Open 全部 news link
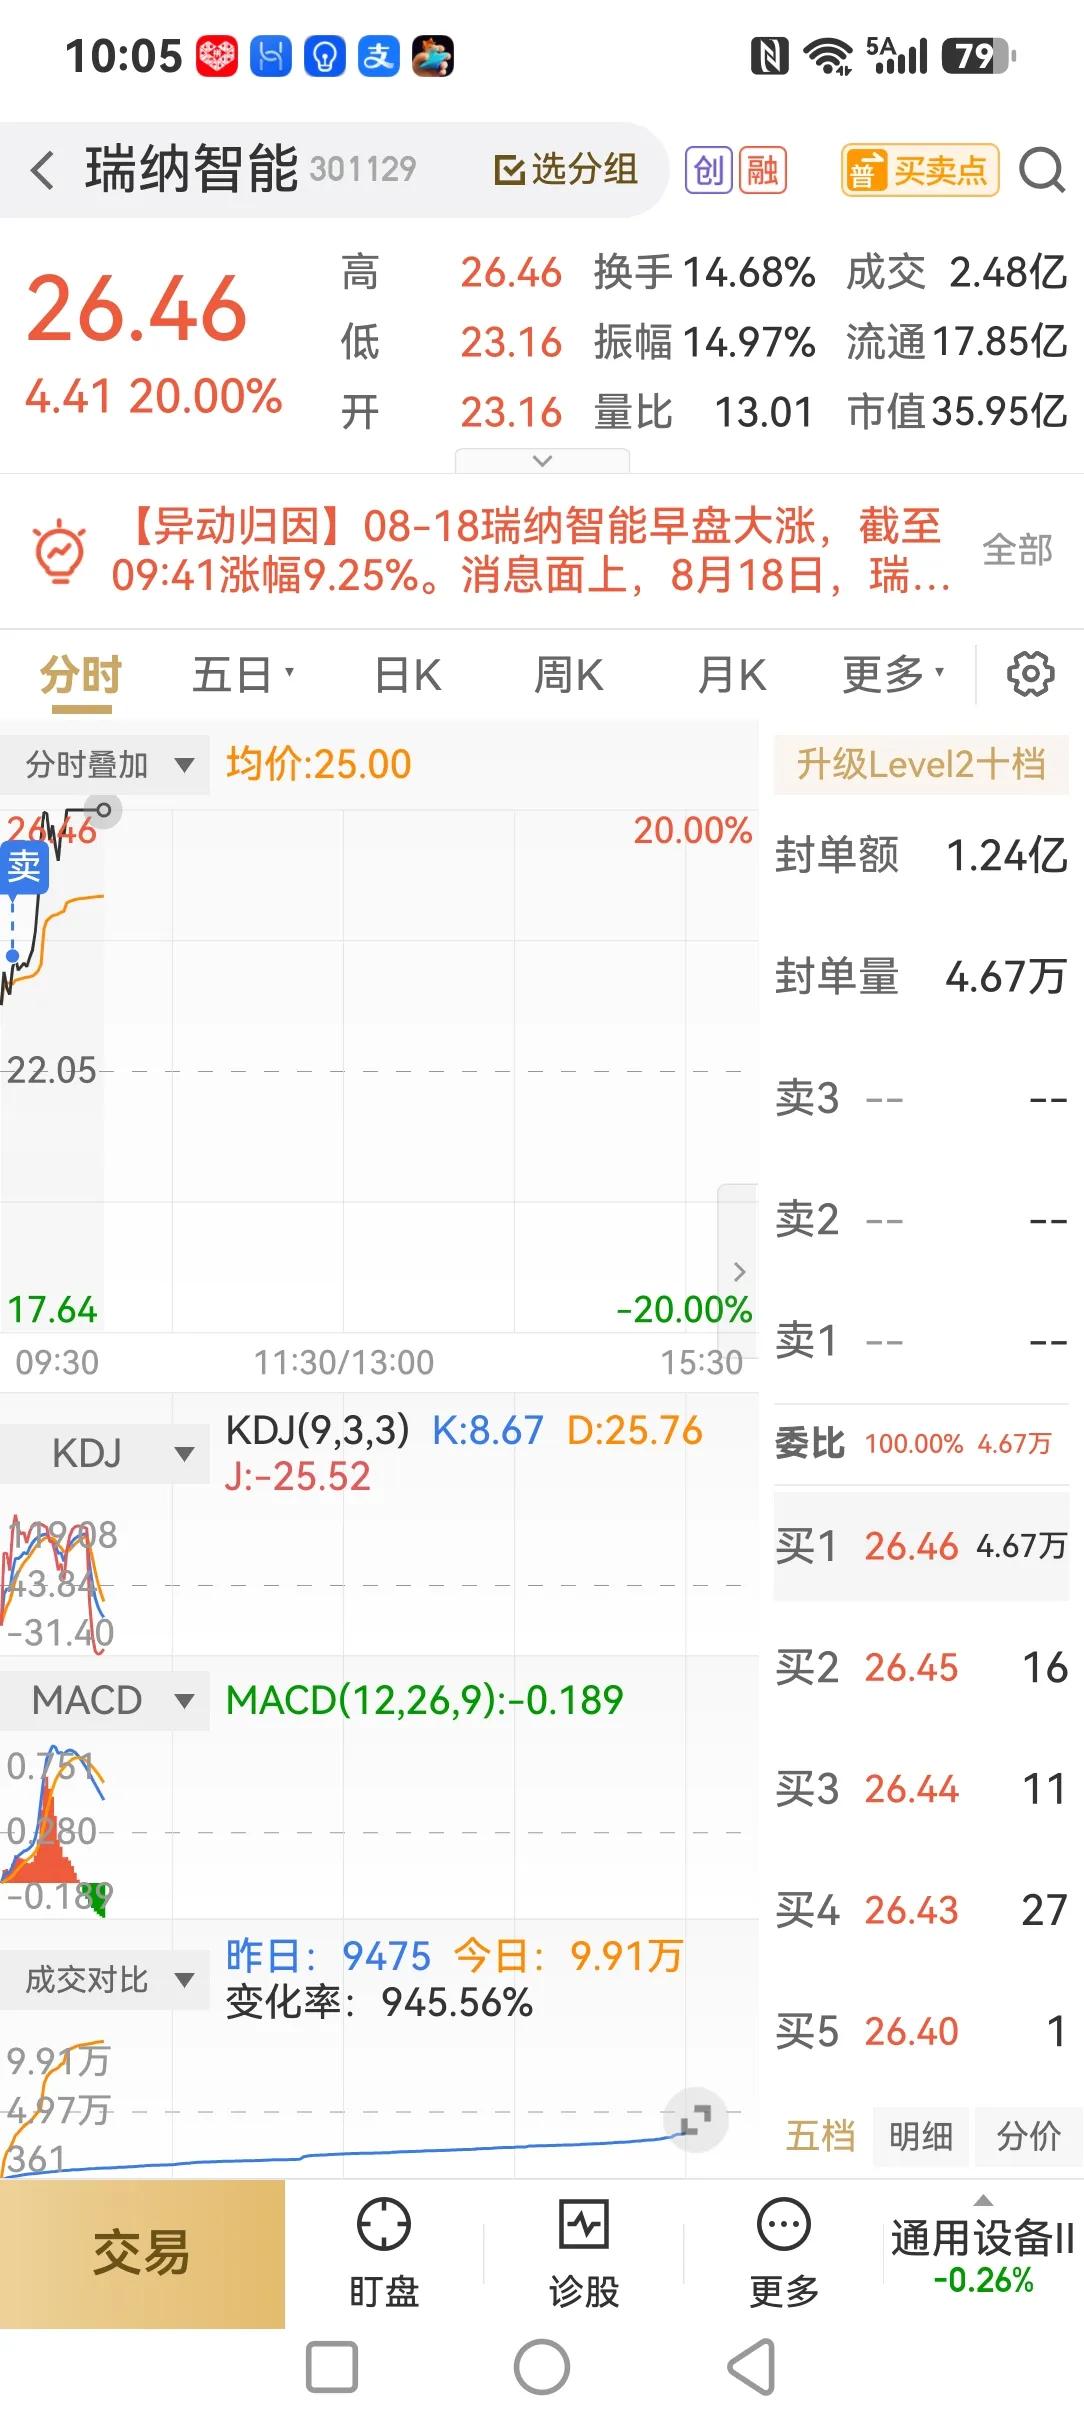1084x2412 pixels. point(1017,550)
